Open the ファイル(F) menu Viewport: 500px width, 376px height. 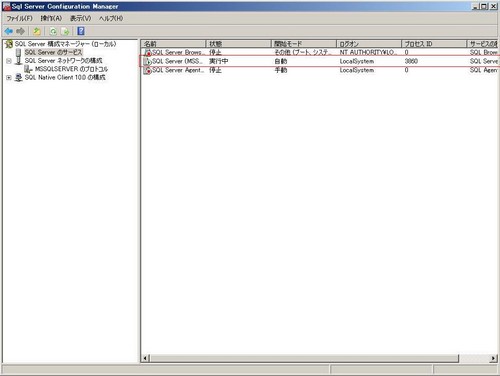point(20,18)
